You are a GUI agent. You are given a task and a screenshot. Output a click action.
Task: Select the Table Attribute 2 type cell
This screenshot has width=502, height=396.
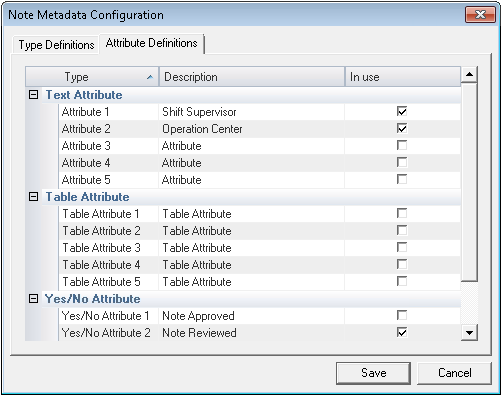coord(108,231)
